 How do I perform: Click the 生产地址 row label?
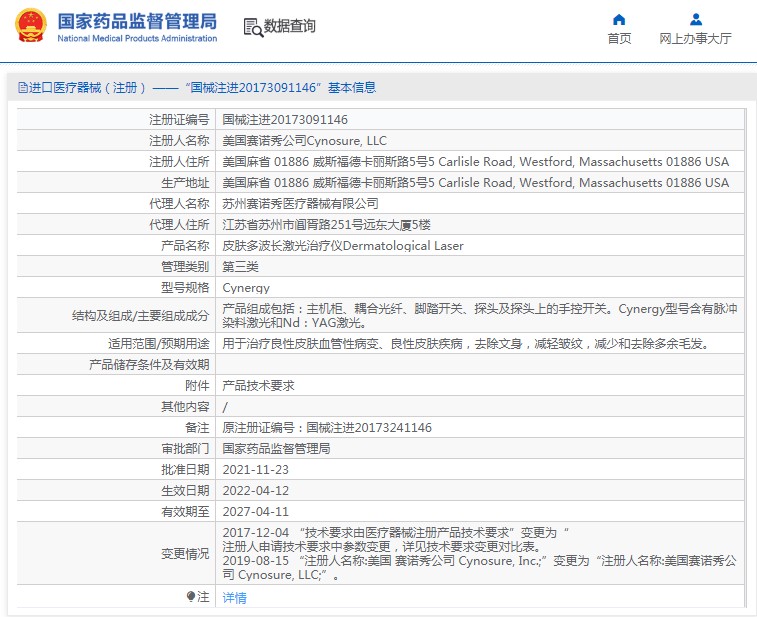coord(185,182)
